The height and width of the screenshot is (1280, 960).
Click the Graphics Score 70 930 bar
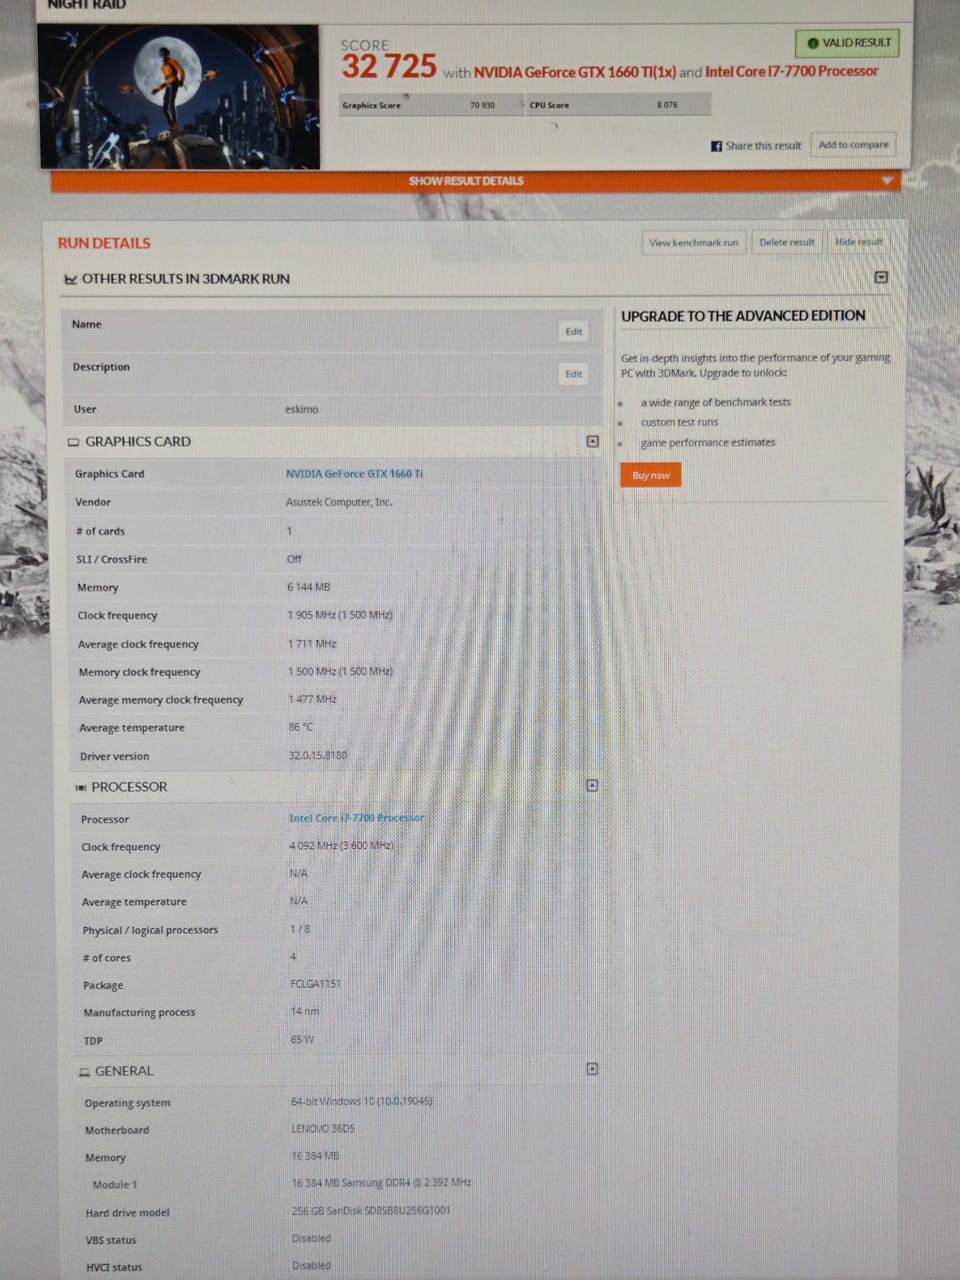pyautogui.click(x=430, y=105)
